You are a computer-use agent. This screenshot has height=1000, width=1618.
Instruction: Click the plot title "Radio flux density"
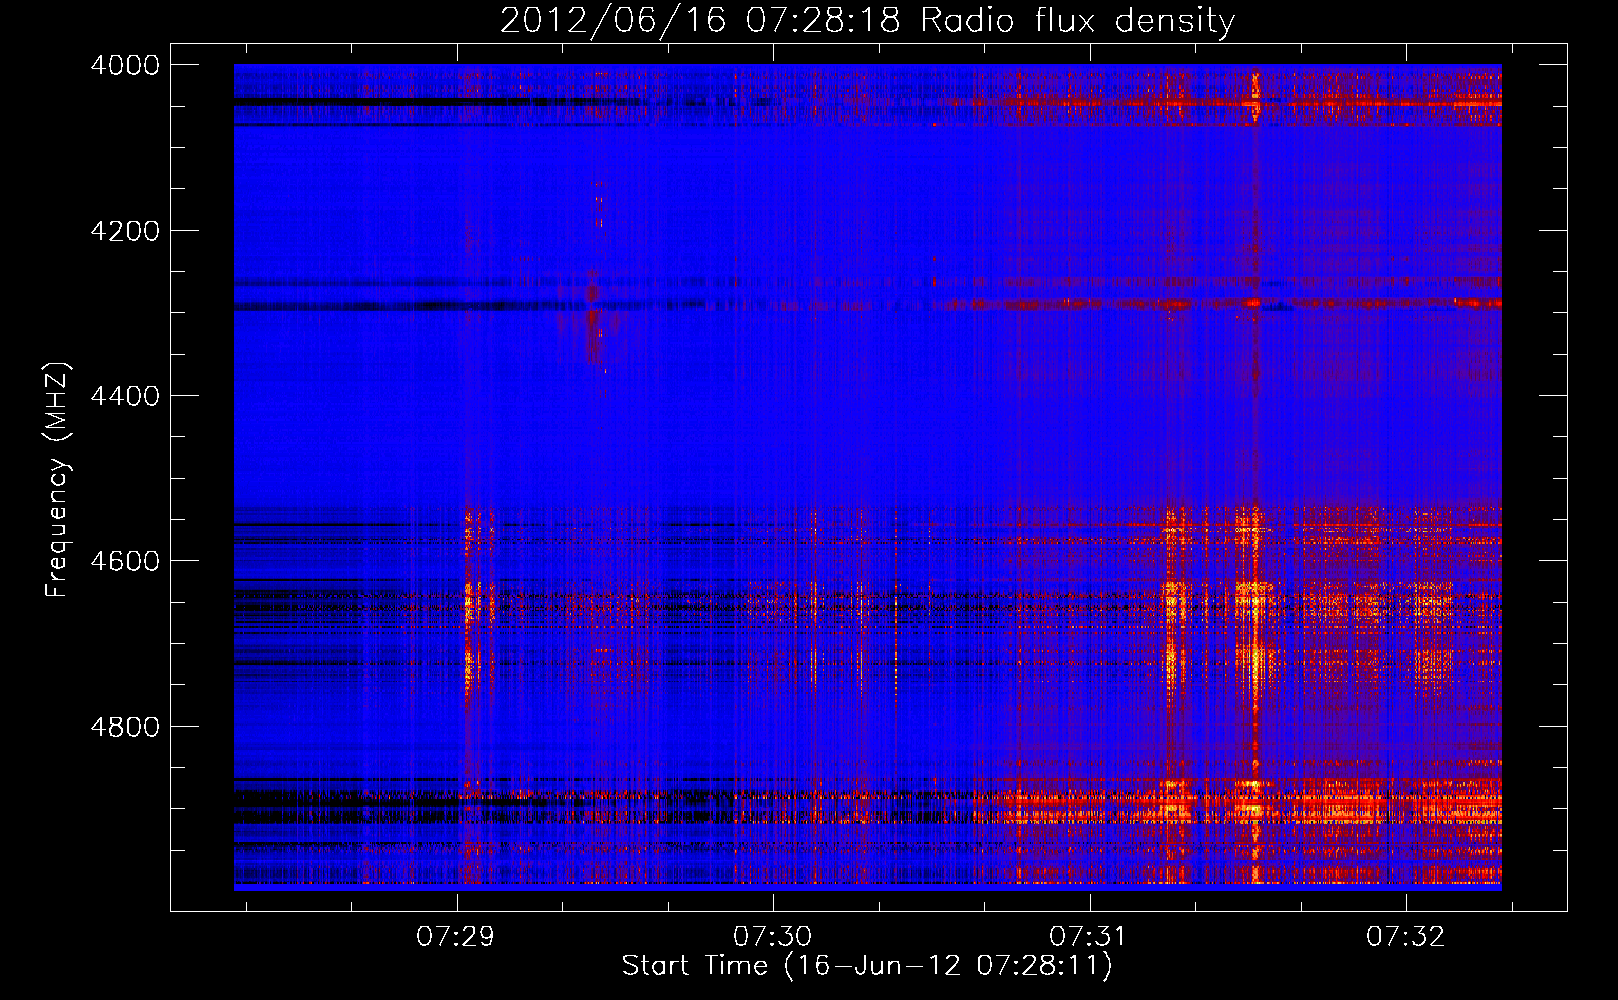click(x=1078, y=20)
